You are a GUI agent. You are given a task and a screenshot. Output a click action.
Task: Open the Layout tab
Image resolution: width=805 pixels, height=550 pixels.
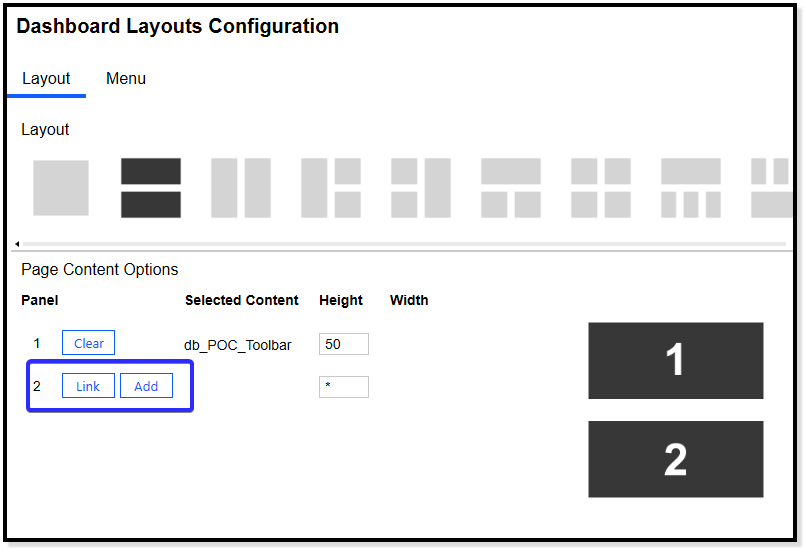click(x=46, y=79)
